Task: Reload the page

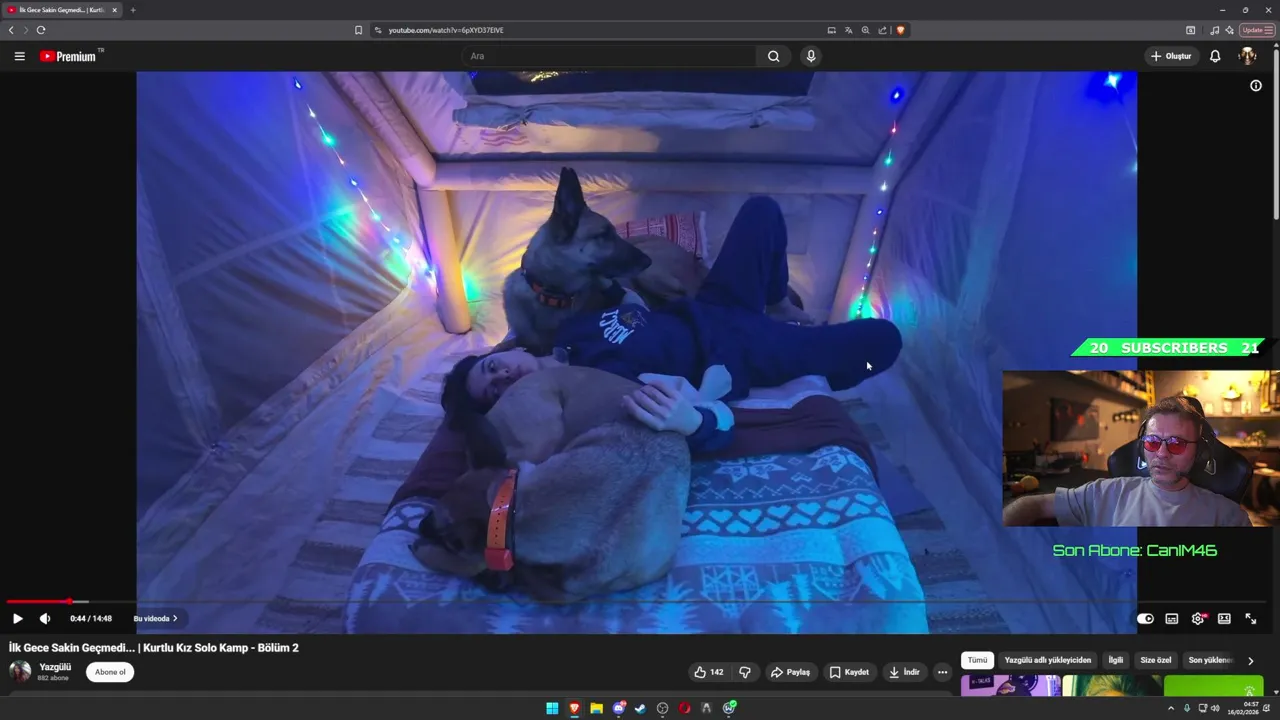Action: pyautogui.click(x=41, y=30)
